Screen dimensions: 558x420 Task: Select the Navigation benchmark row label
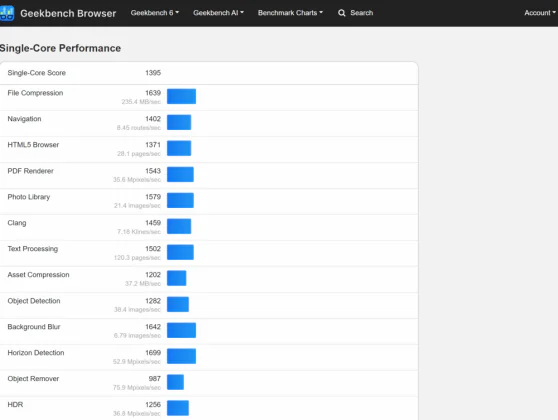coord(24,119)
